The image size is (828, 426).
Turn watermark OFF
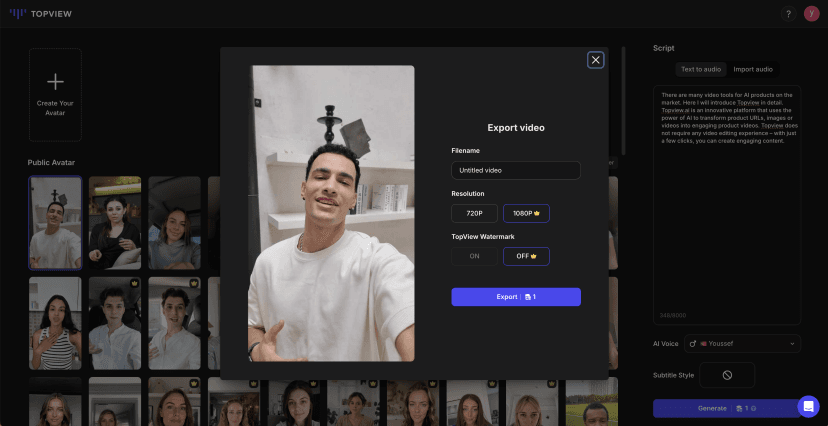tap(526, 256)
